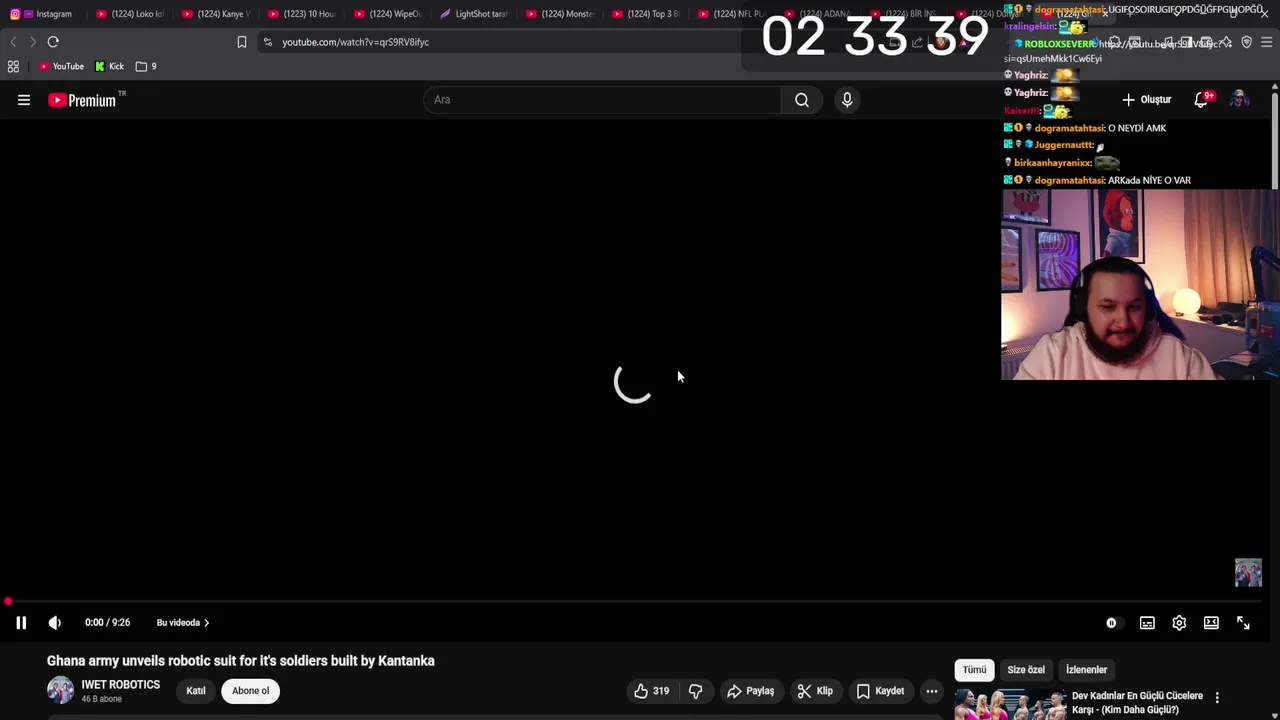Screen dimensions: 1280x720
Task: Click the 46 B abone subscriber count
Action: [101, 699]
